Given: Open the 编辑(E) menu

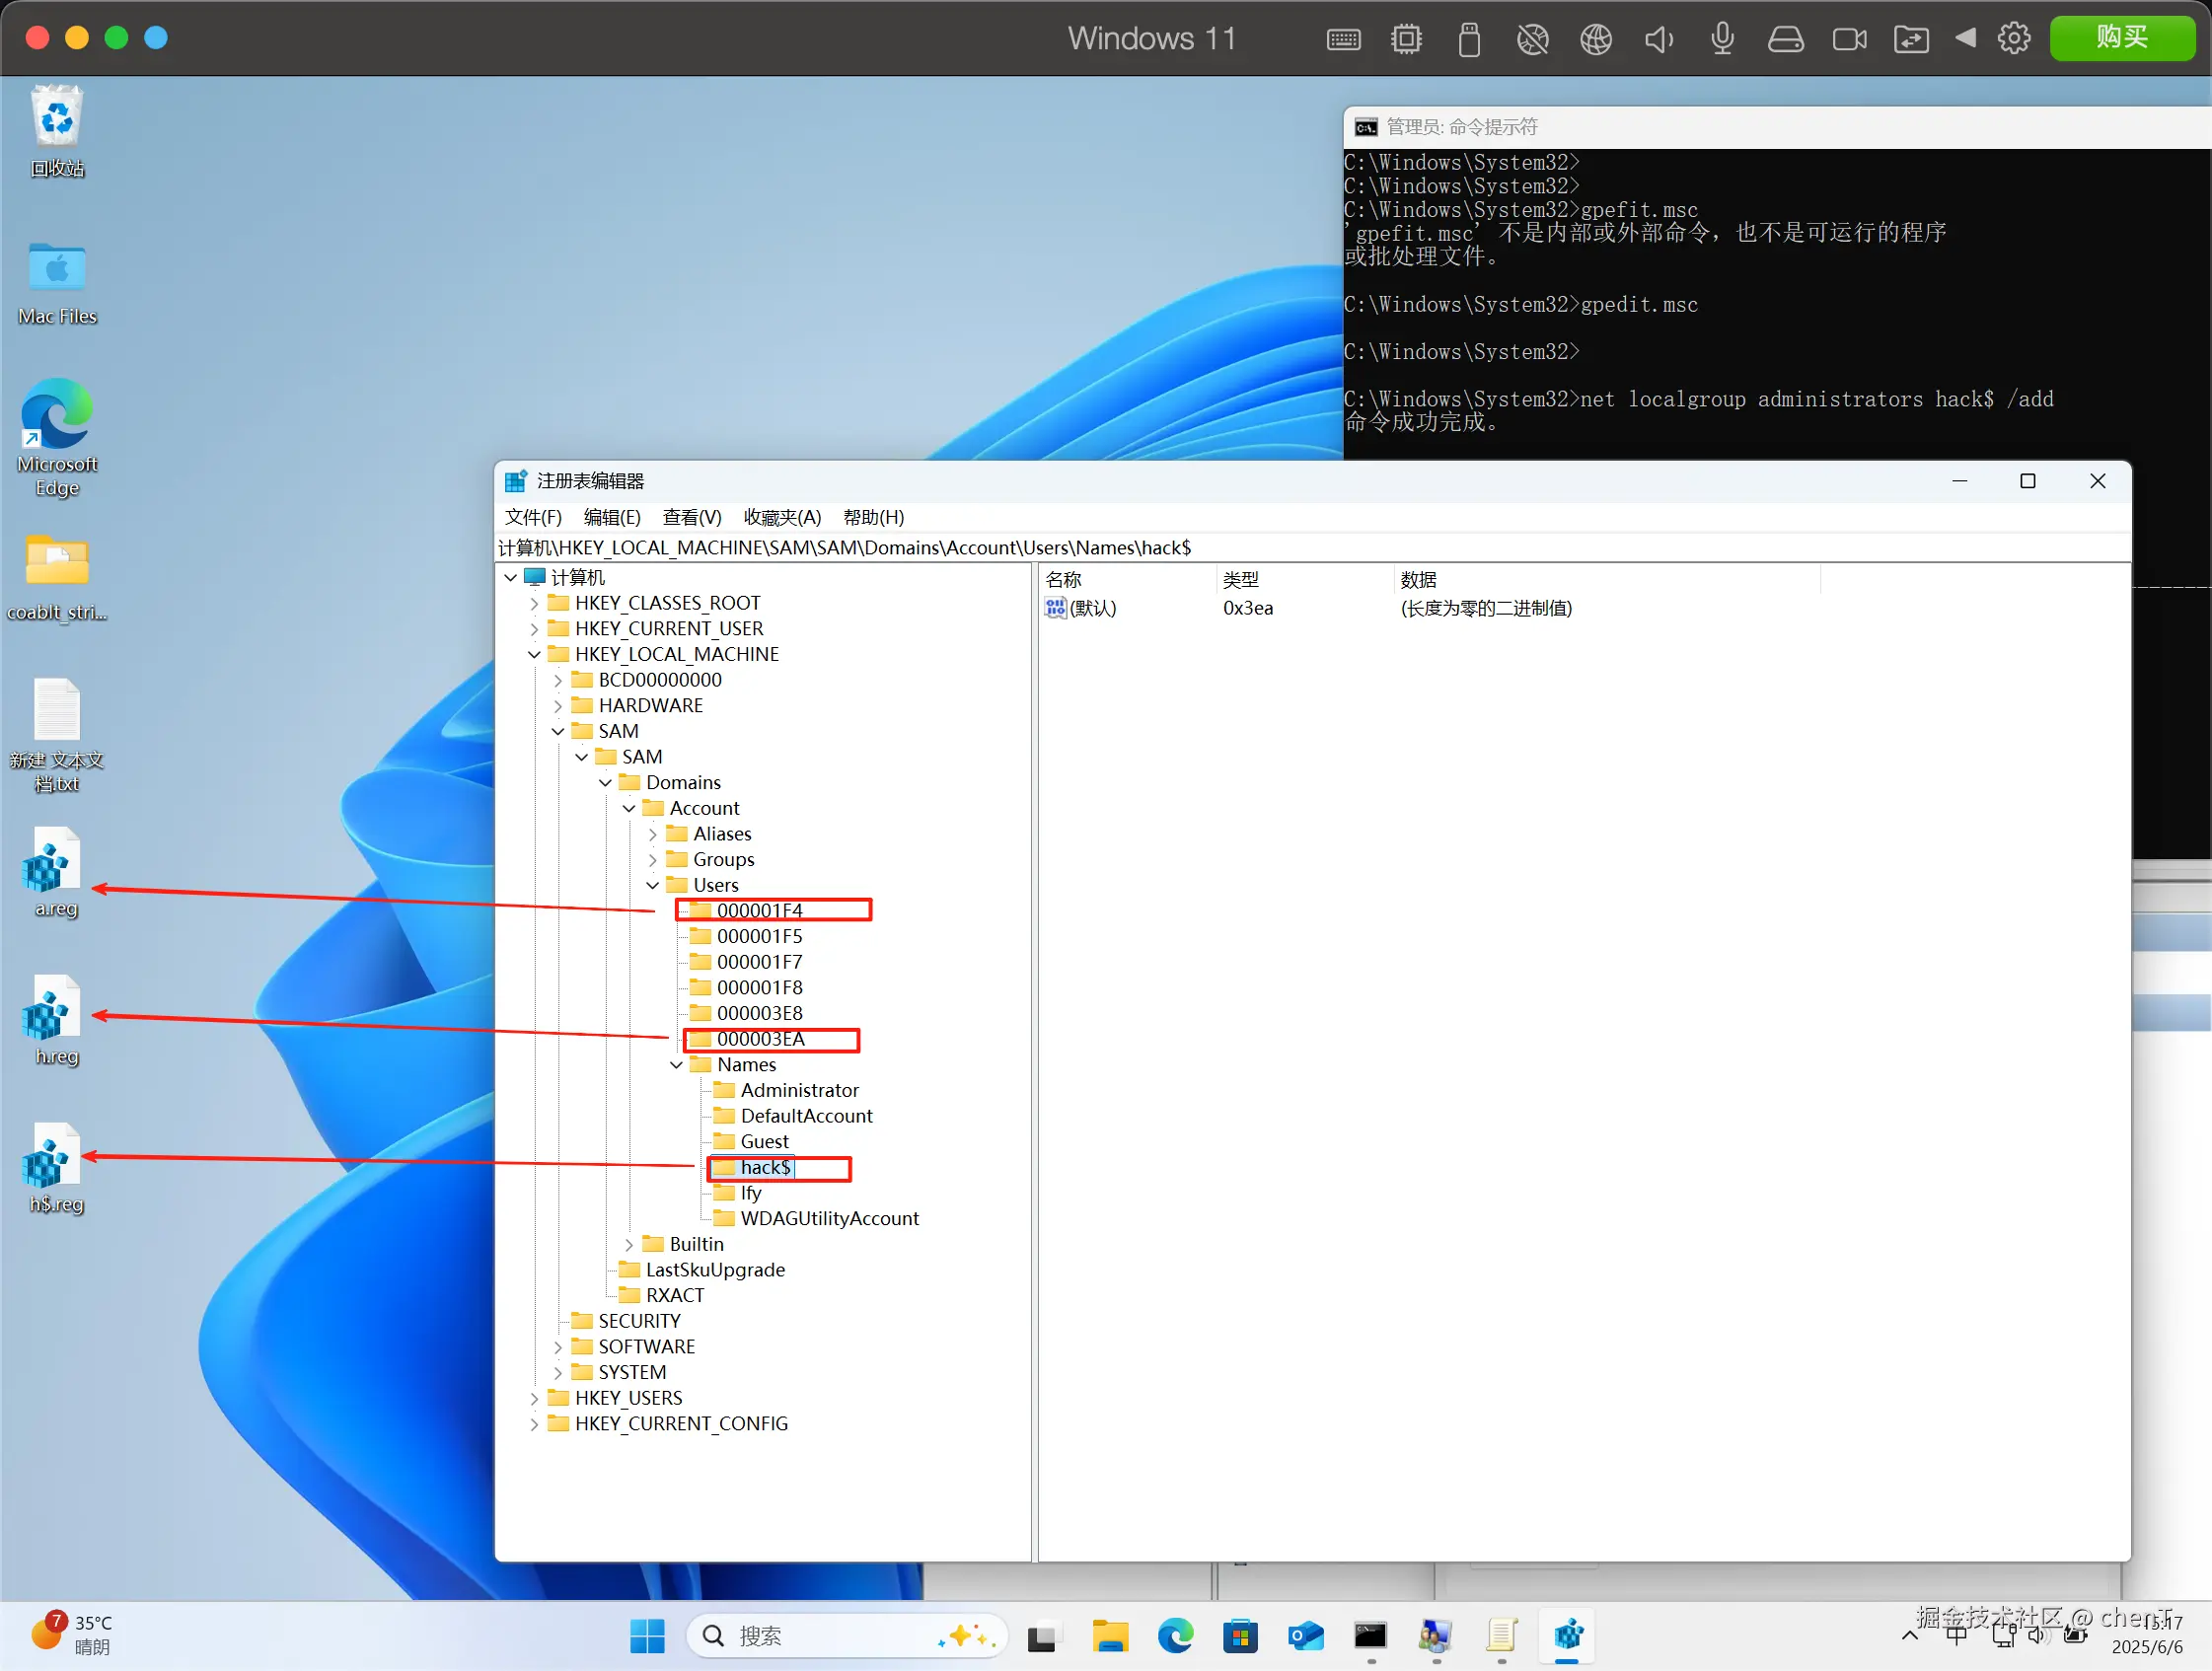Looking at the screenshot, I should [612, 518].
